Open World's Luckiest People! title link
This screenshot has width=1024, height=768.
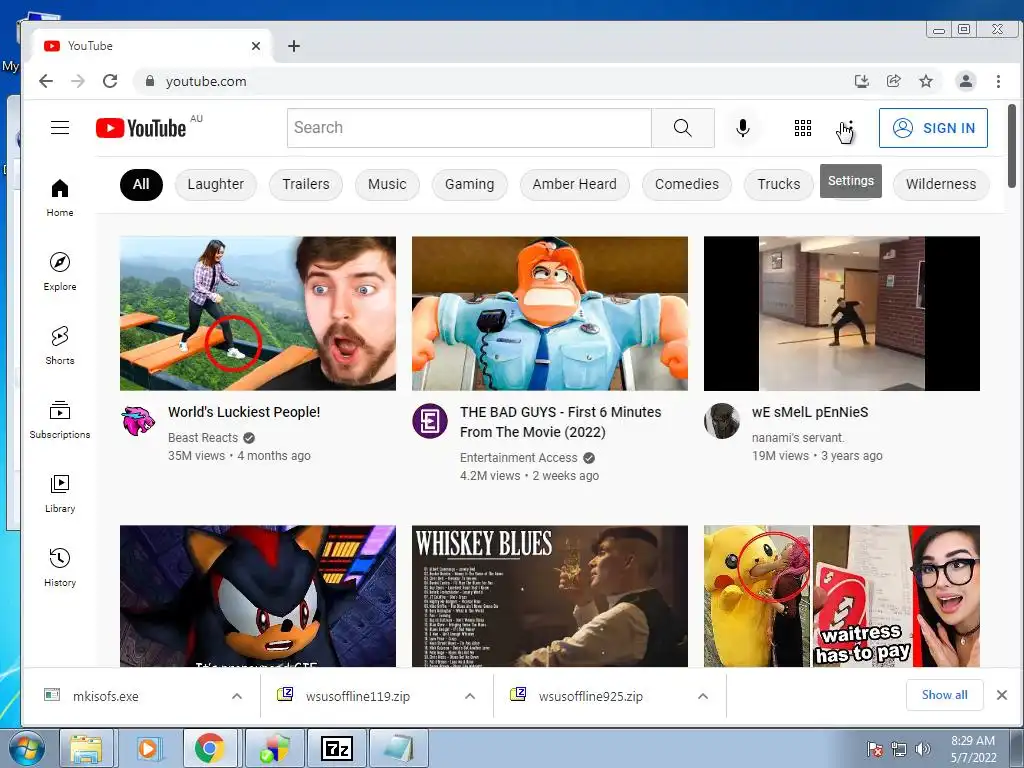[244, 412]
